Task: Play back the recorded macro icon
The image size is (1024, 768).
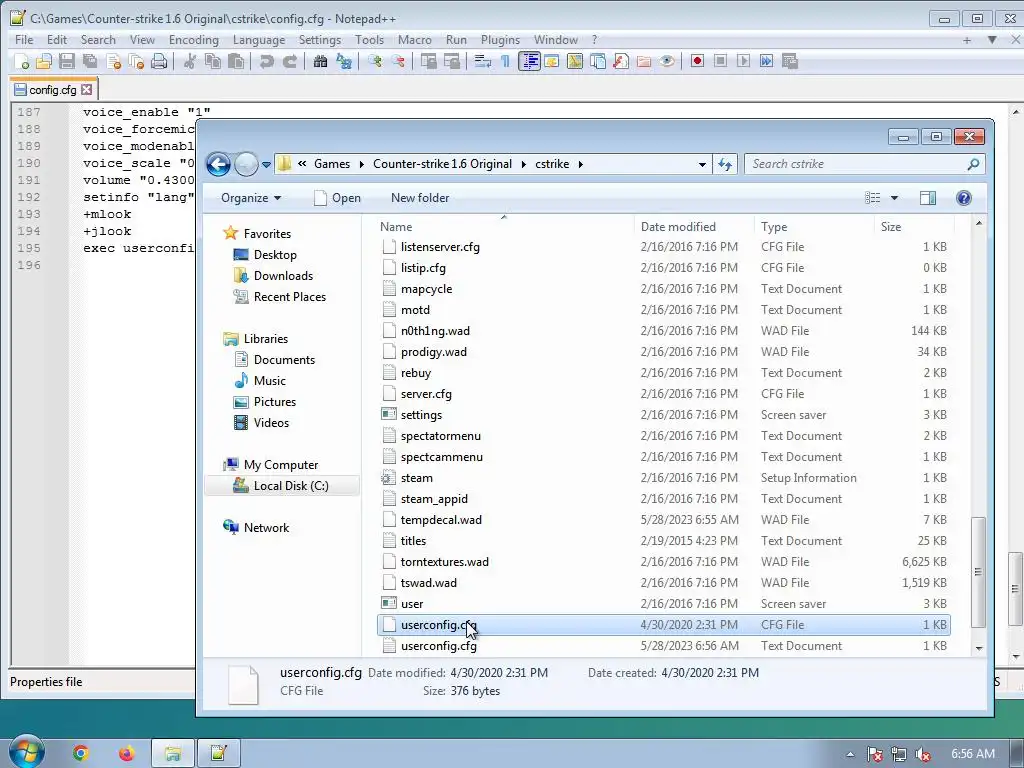Action: pyautogui.click(x=743, y=61)
